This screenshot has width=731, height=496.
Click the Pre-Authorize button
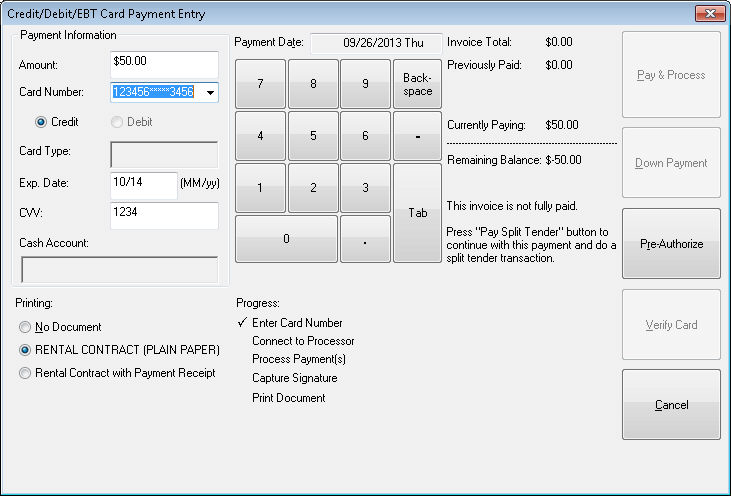671,244
